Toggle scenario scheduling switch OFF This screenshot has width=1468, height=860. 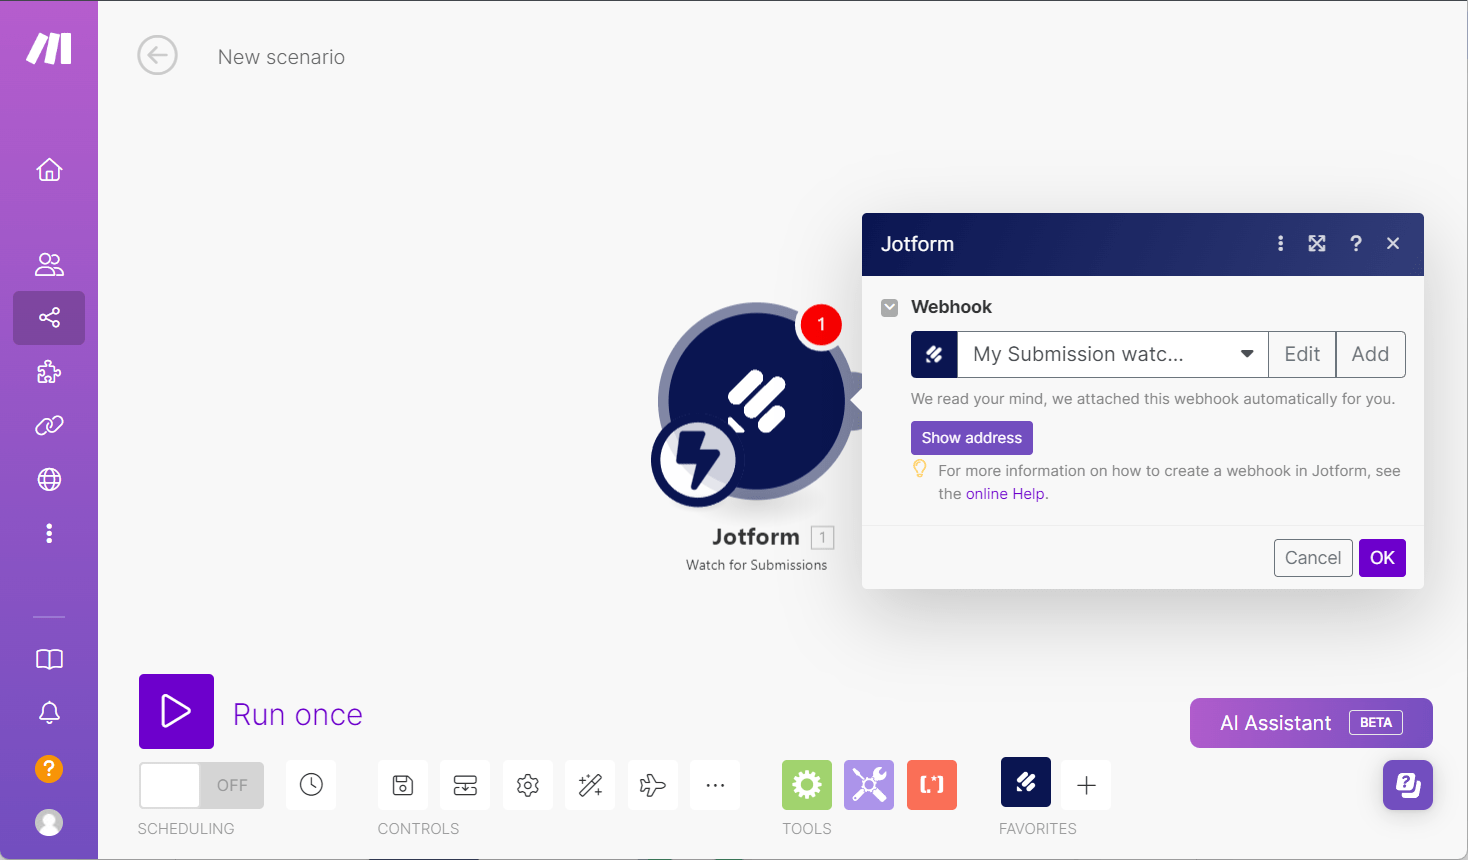(201, 785)
